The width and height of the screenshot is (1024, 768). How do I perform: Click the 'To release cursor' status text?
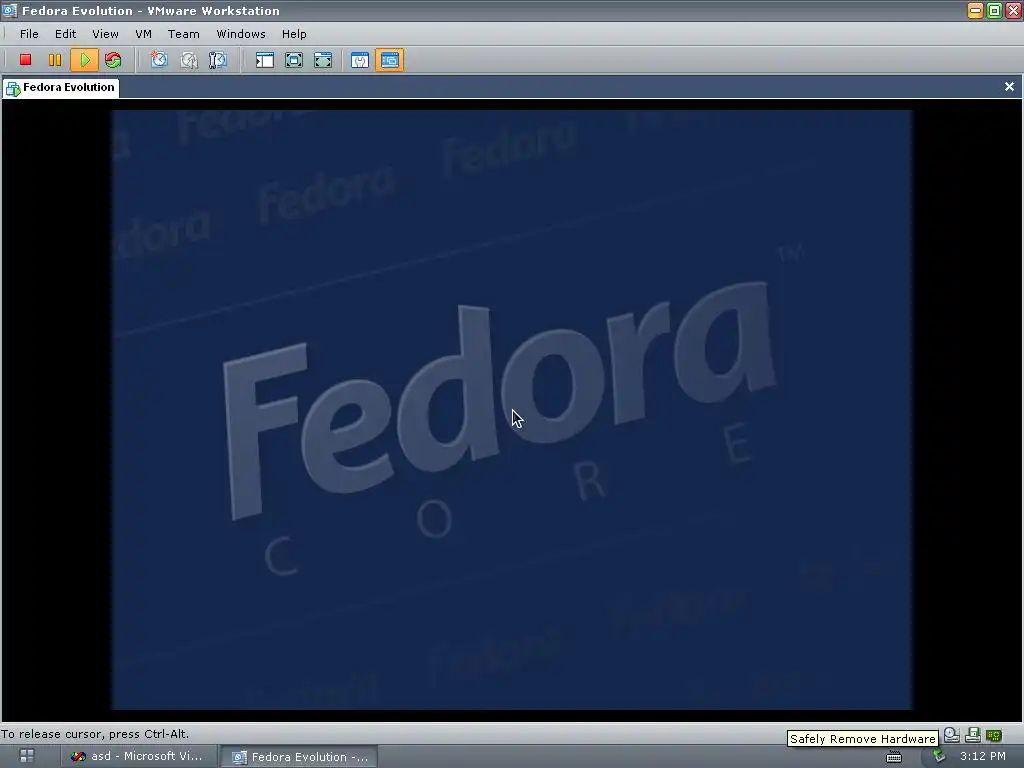[x=95, y=734]
